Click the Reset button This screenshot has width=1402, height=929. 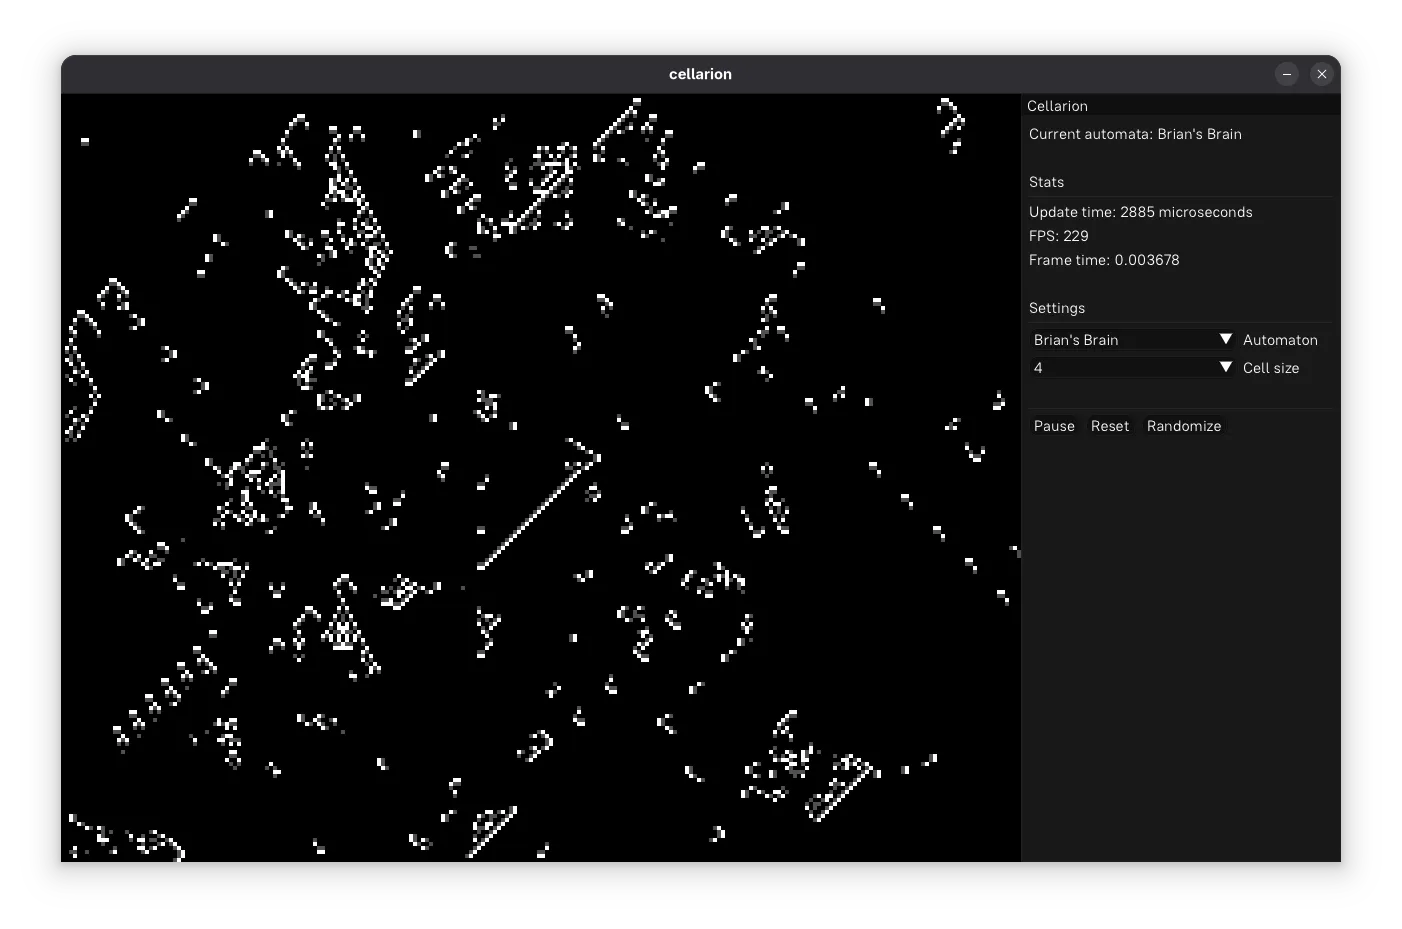(1110, 426)
